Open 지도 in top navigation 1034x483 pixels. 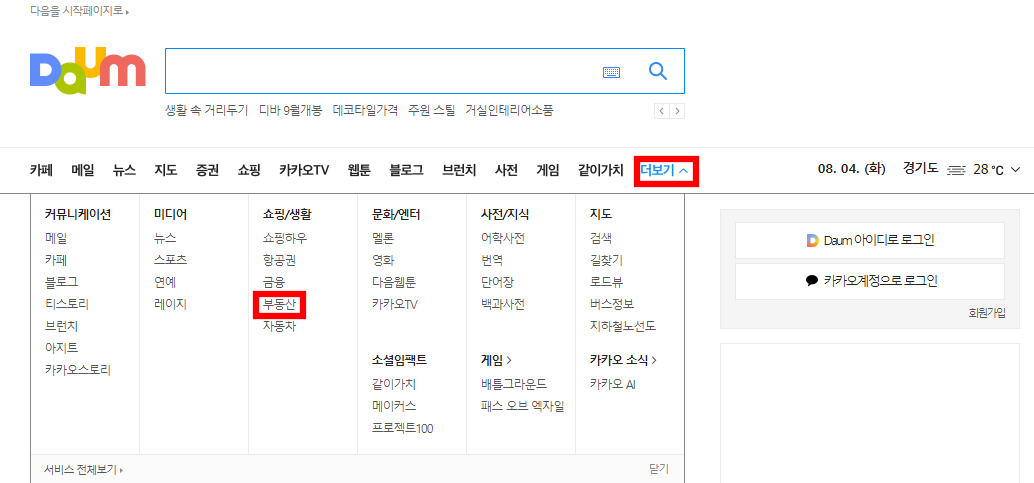(166, 170)
